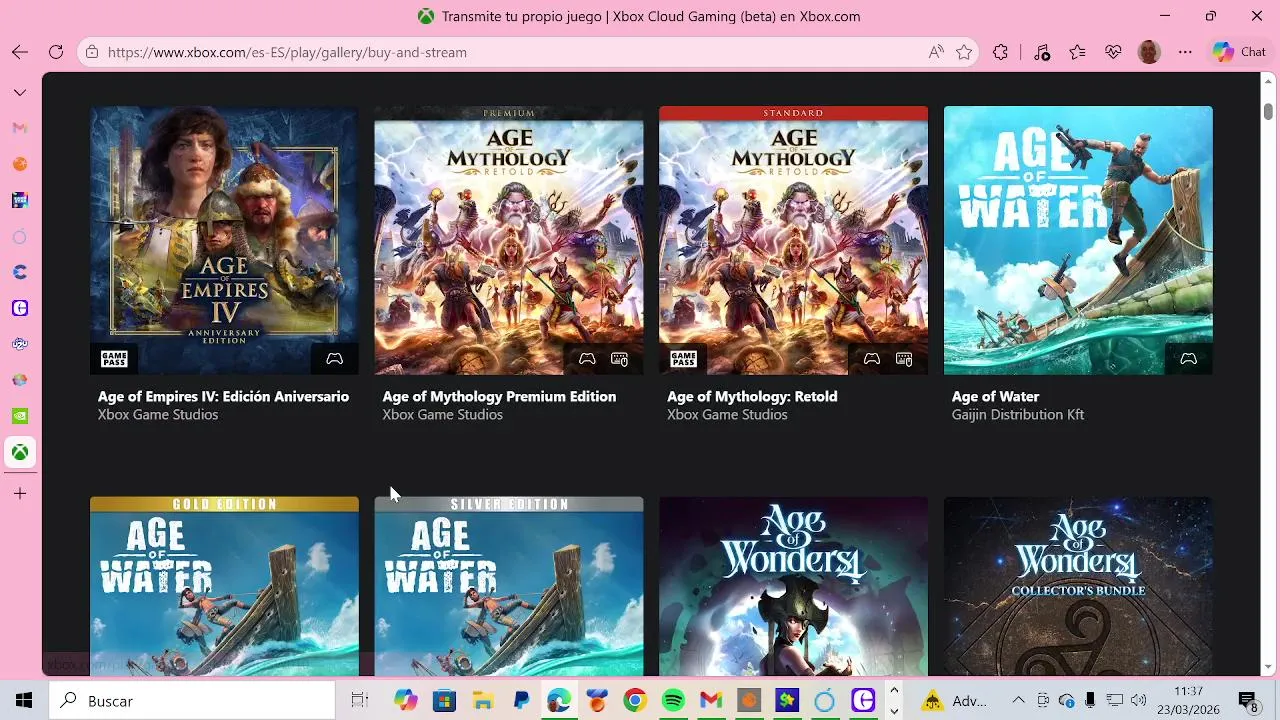Open Age of Water Gold Edition cover
The width and height of the screenshot is (1280, 720).
coord(224,586)
